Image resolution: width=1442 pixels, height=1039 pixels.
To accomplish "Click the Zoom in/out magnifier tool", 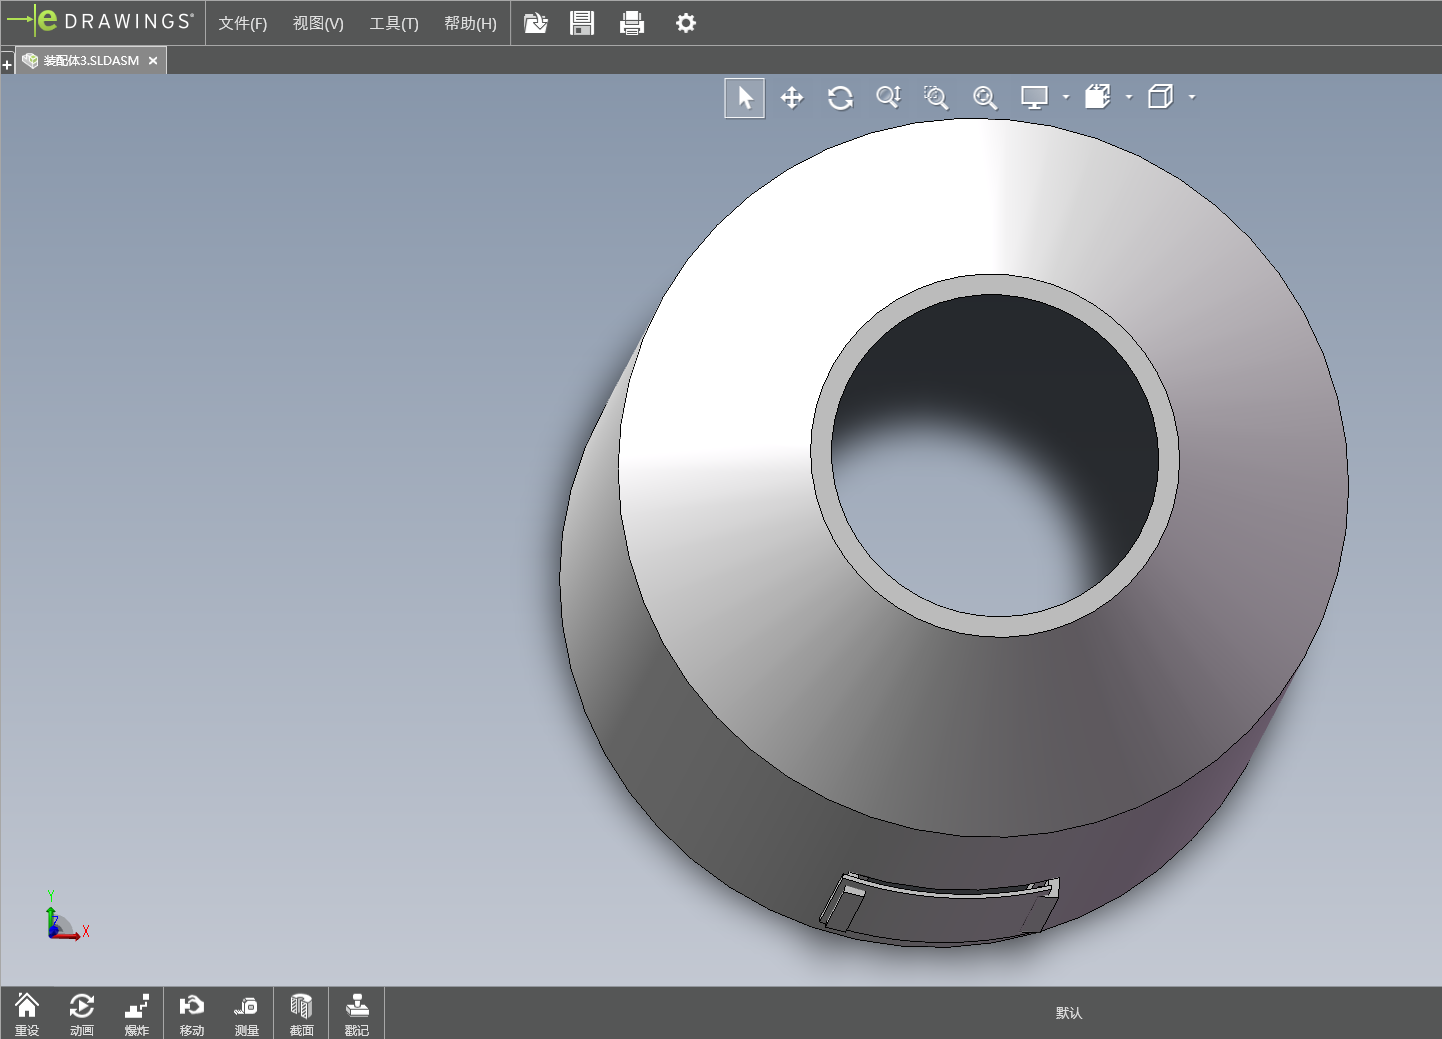I will [x=888, y=97].
